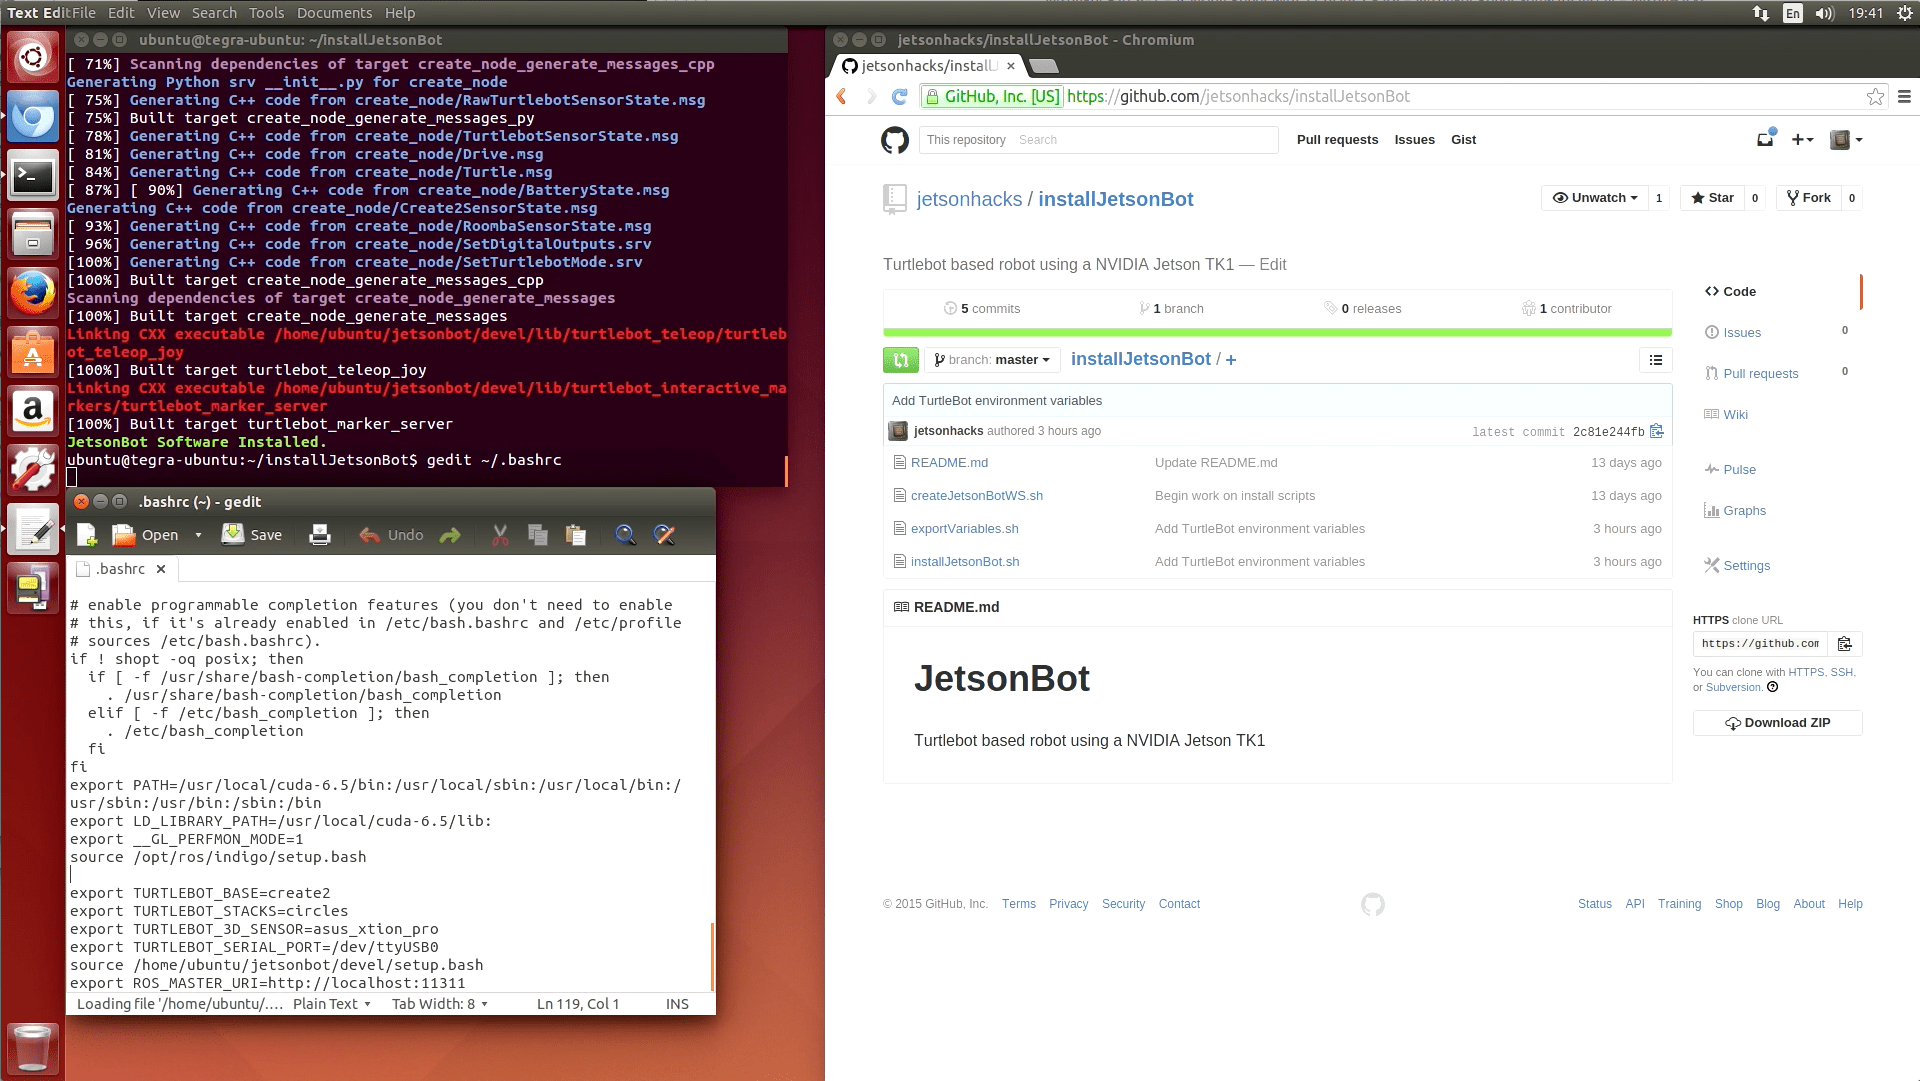
Task: Click the Download ZIP button
Action: (x=1777, y=723)
